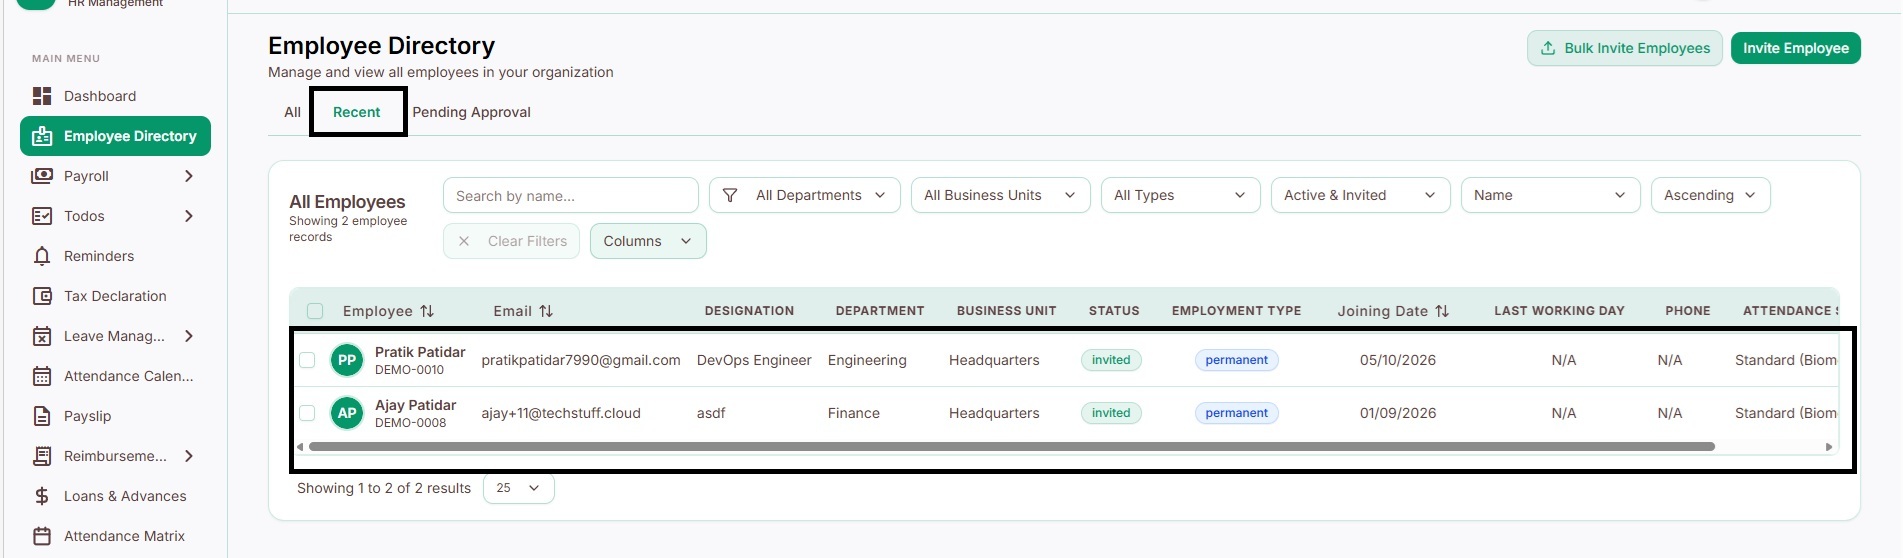Screen dimensions: 1903x558
Task: Click the 05/10/2026 joining date
Action: (x=1398, y=360)
